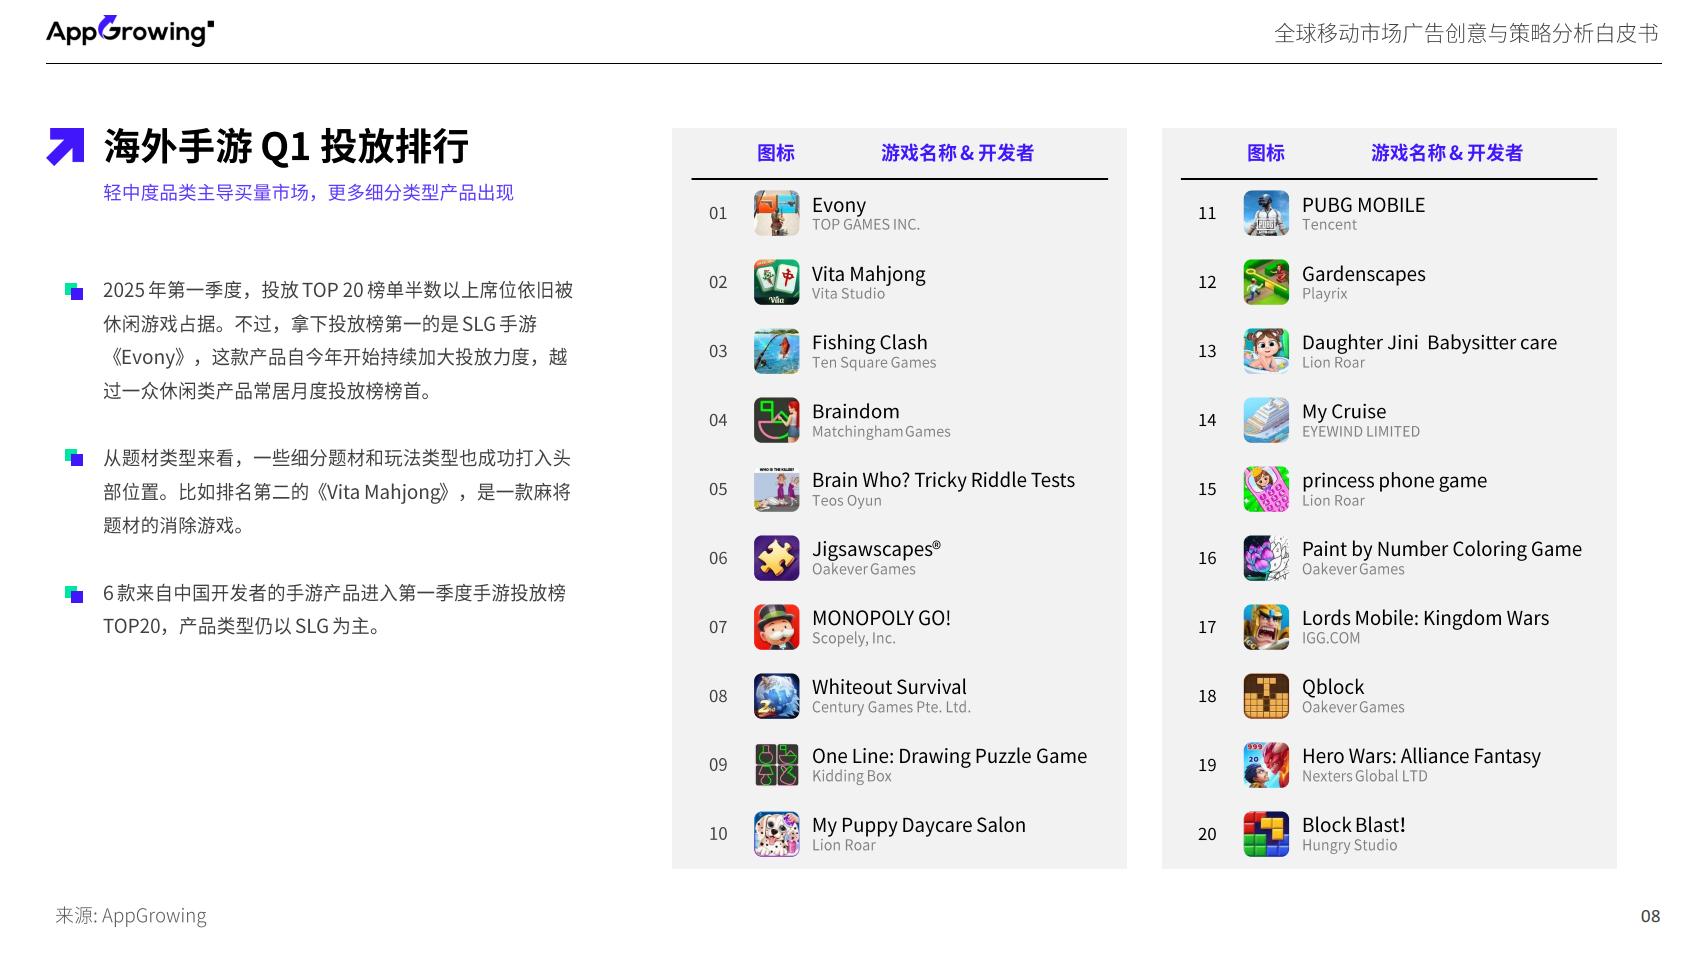Click the developer name 'Hungry Studio'
The width and height of the screenshot is (1708, 960).
pos(1350,846)
